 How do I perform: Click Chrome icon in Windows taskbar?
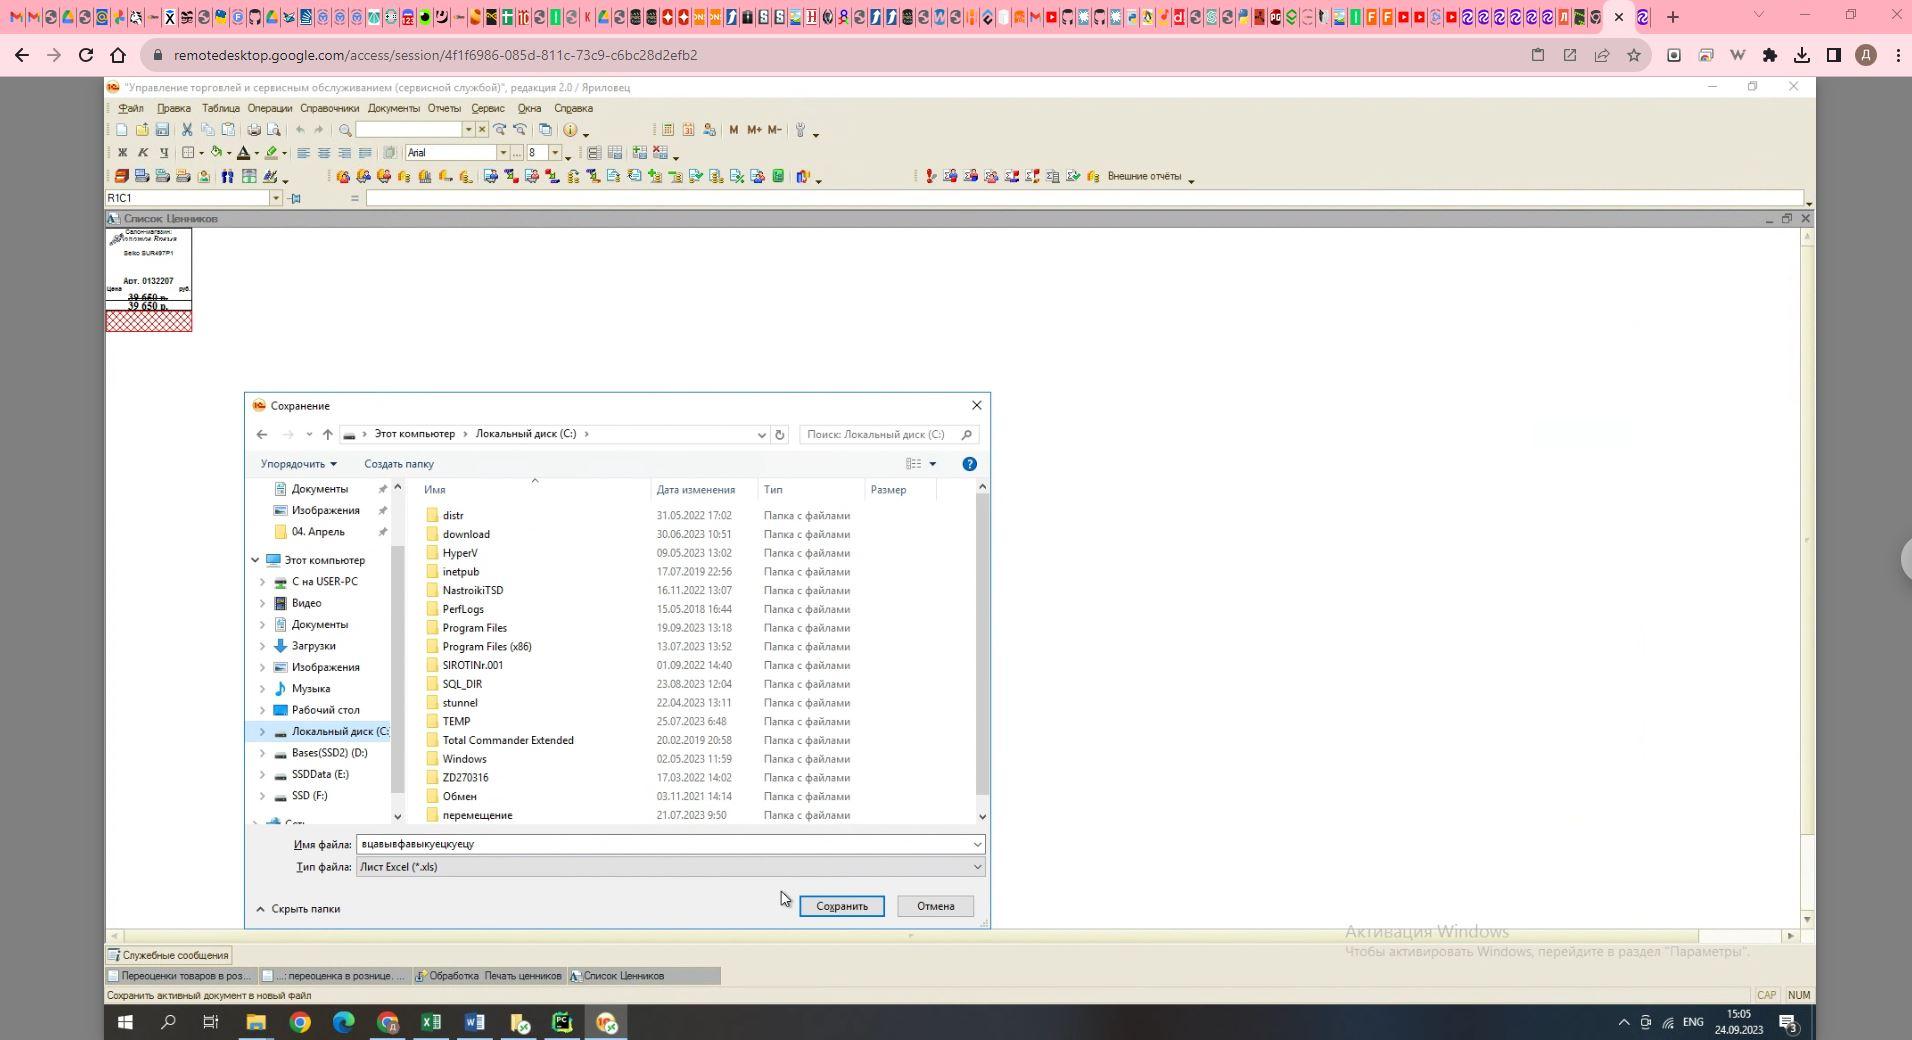(x=300, y=1023)
